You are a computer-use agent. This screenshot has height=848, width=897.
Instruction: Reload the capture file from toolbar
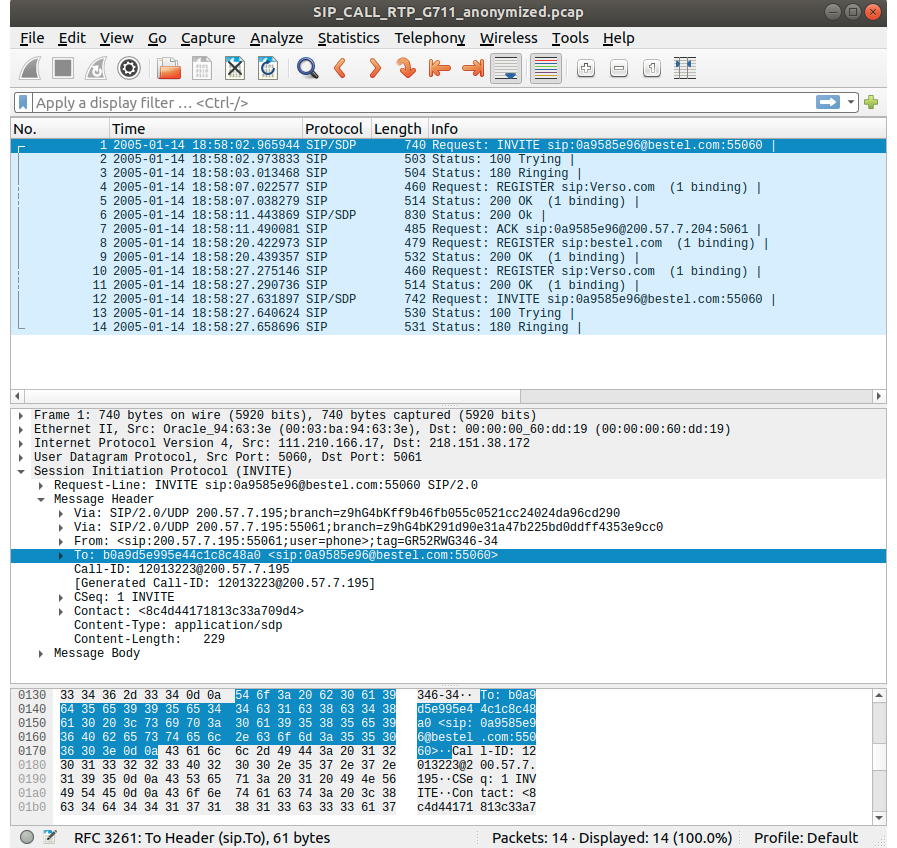[268, 69]
